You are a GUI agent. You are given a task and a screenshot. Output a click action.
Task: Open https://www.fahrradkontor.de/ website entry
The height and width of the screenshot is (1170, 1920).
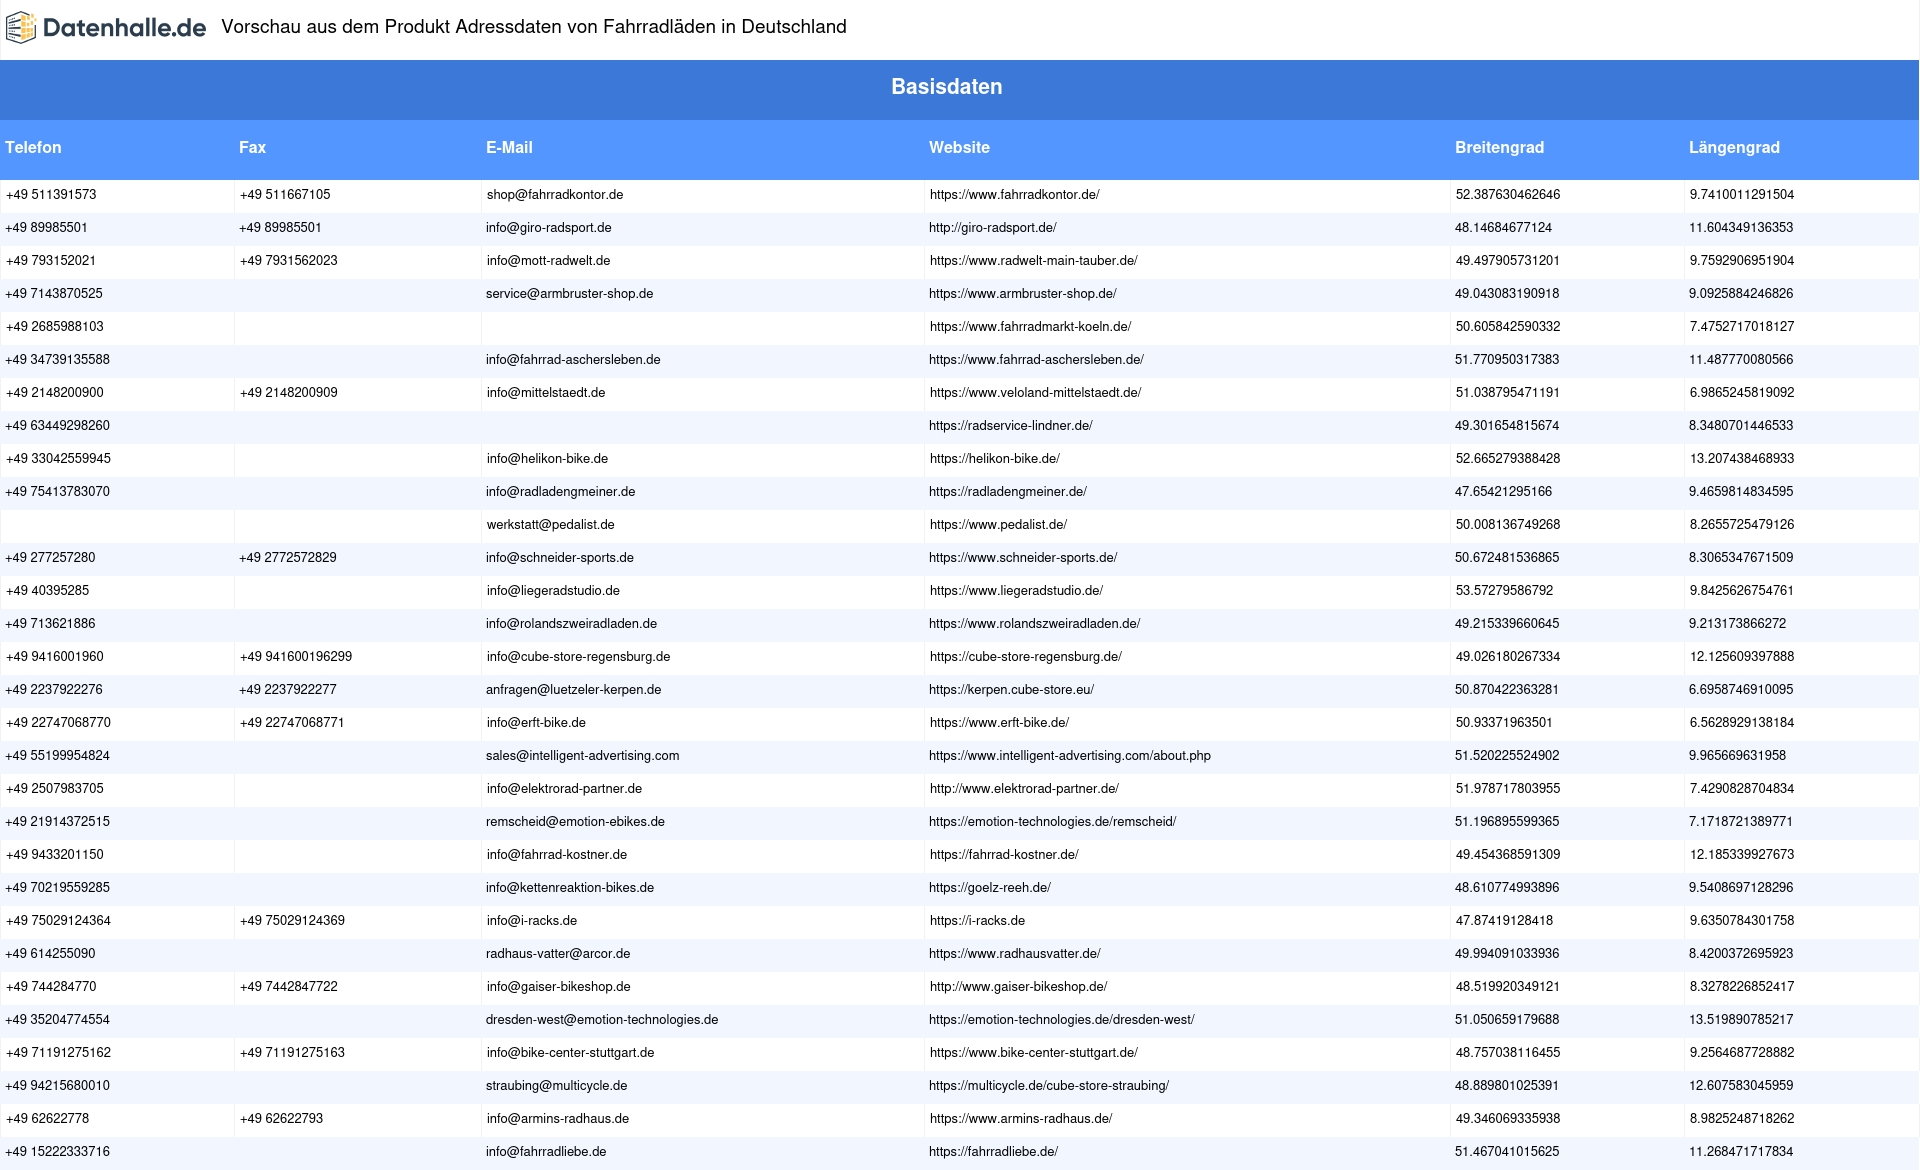click(1014, 195)
